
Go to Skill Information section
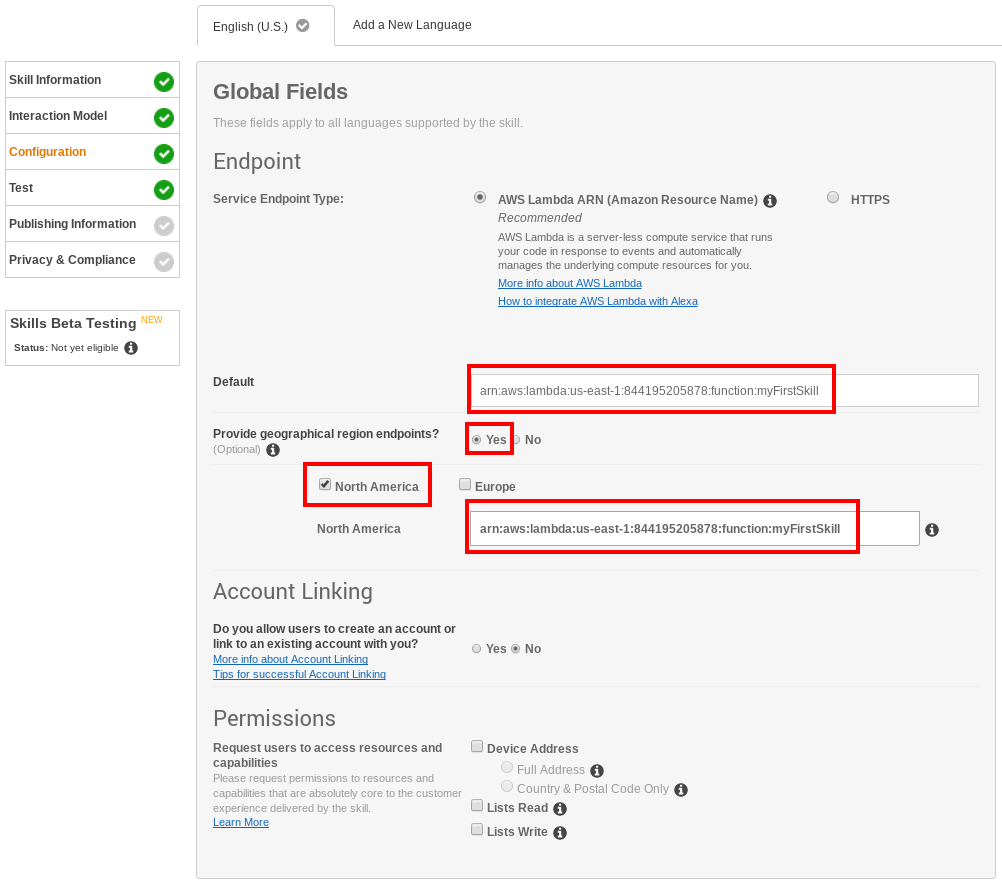[92, 80]
